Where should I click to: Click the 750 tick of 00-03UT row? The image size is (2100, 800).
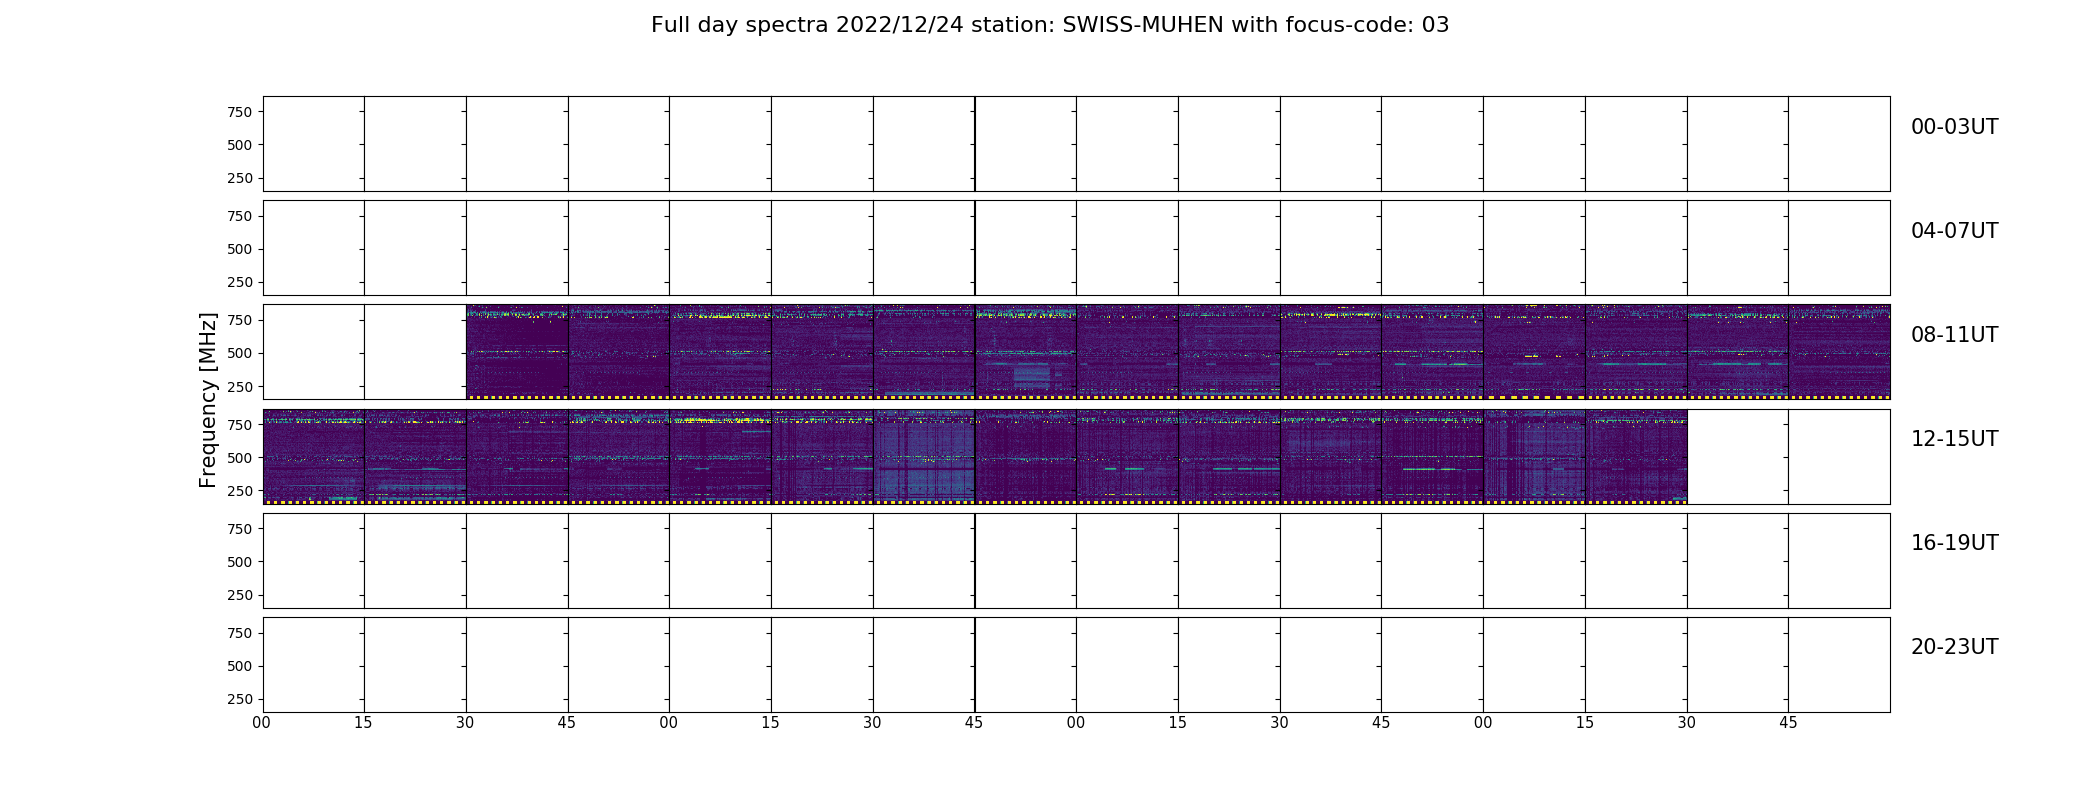[240, 112]
